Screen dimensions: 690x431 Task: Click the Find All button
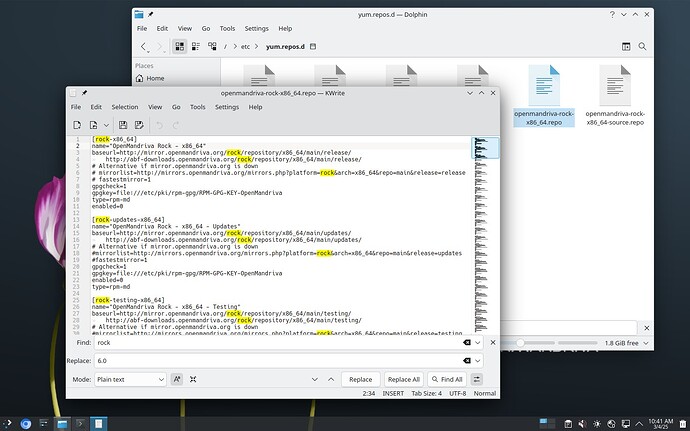(x=447, y=379)
